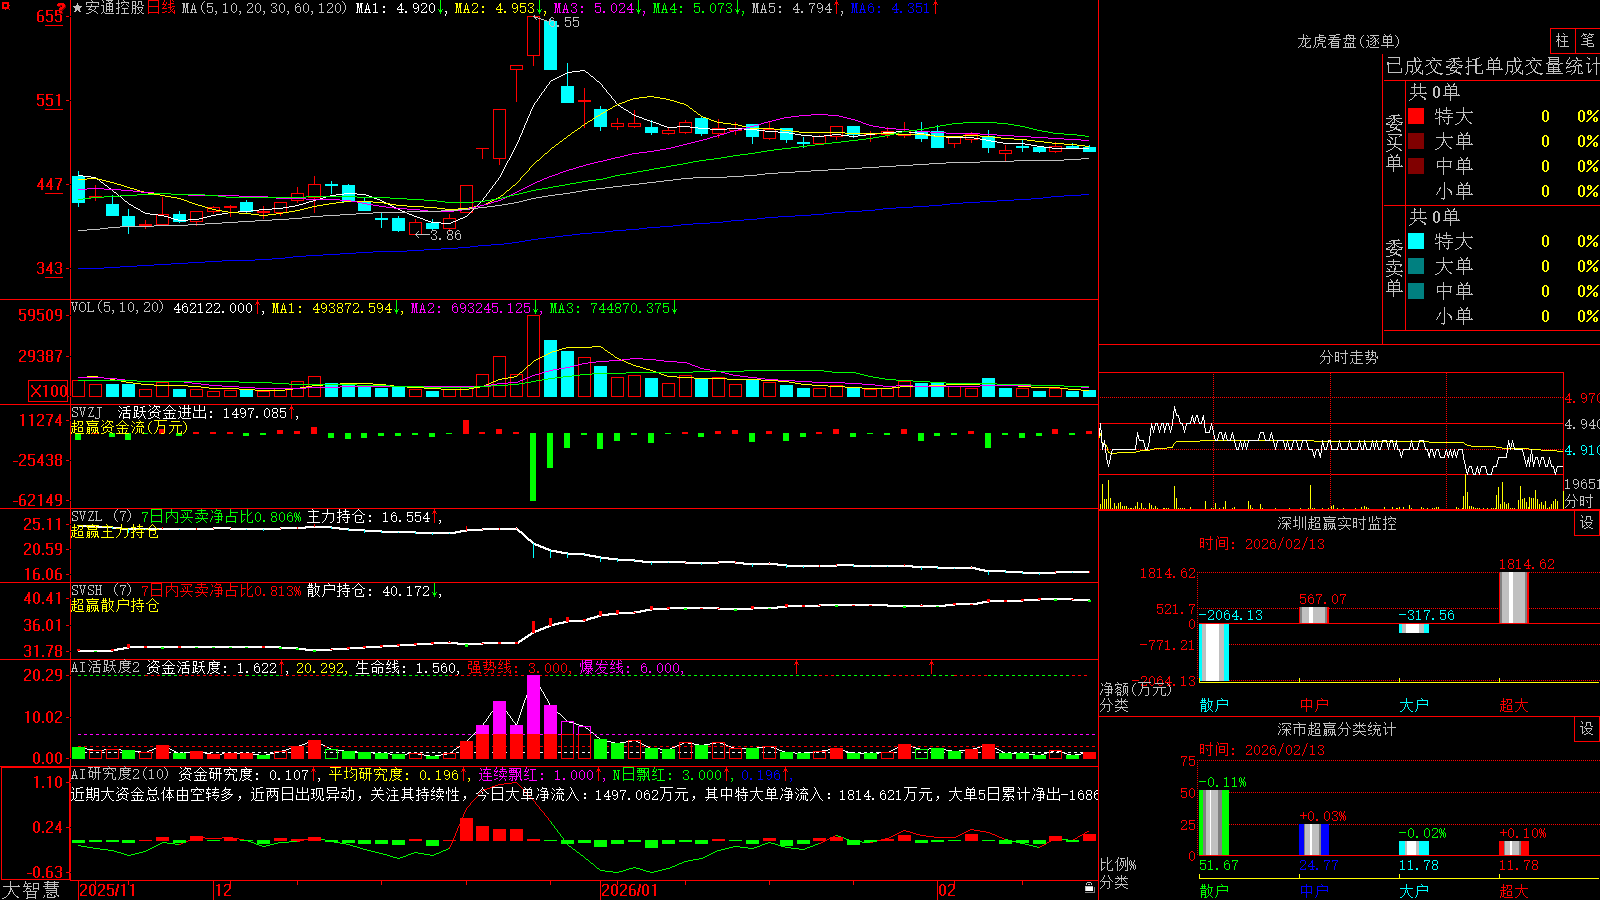Click the 1814.62 超大 bar label
Screen dimensions: 1600x900
tap(1526, 564)
